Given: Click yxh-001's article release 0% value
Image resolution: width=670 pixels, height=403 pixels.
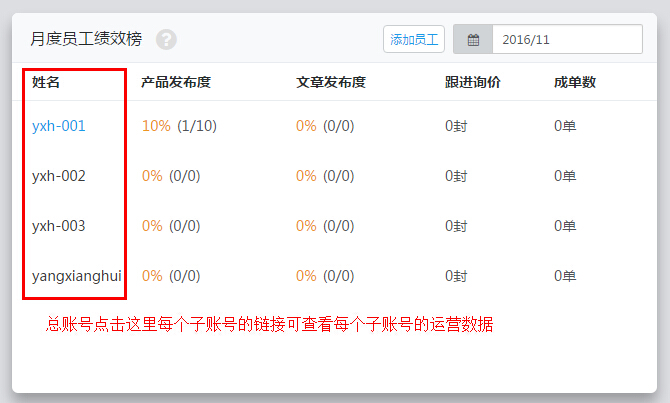Looking at the screenshot, I should click(x=306, y=126).
